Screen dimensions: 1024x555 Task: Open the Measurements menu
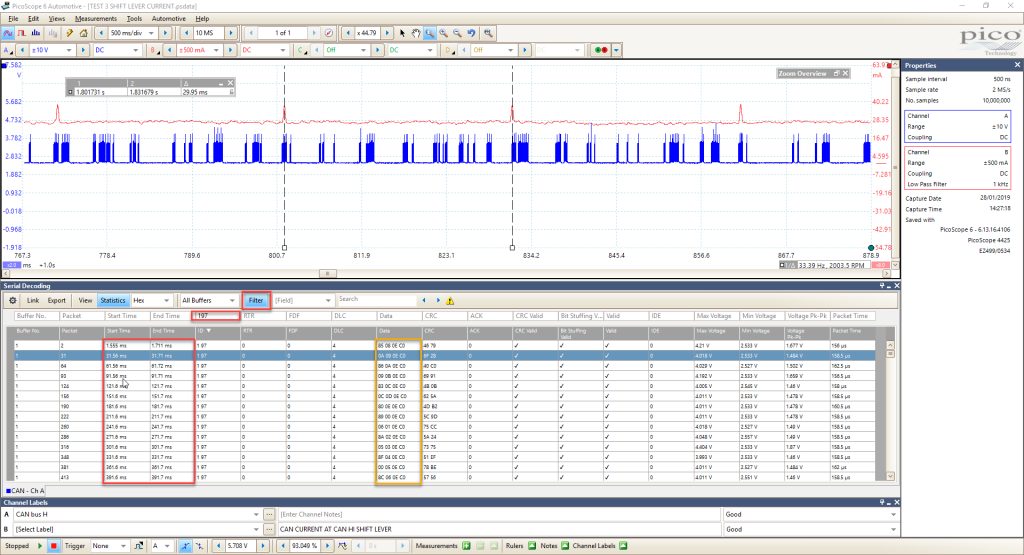tap(95, 19)
